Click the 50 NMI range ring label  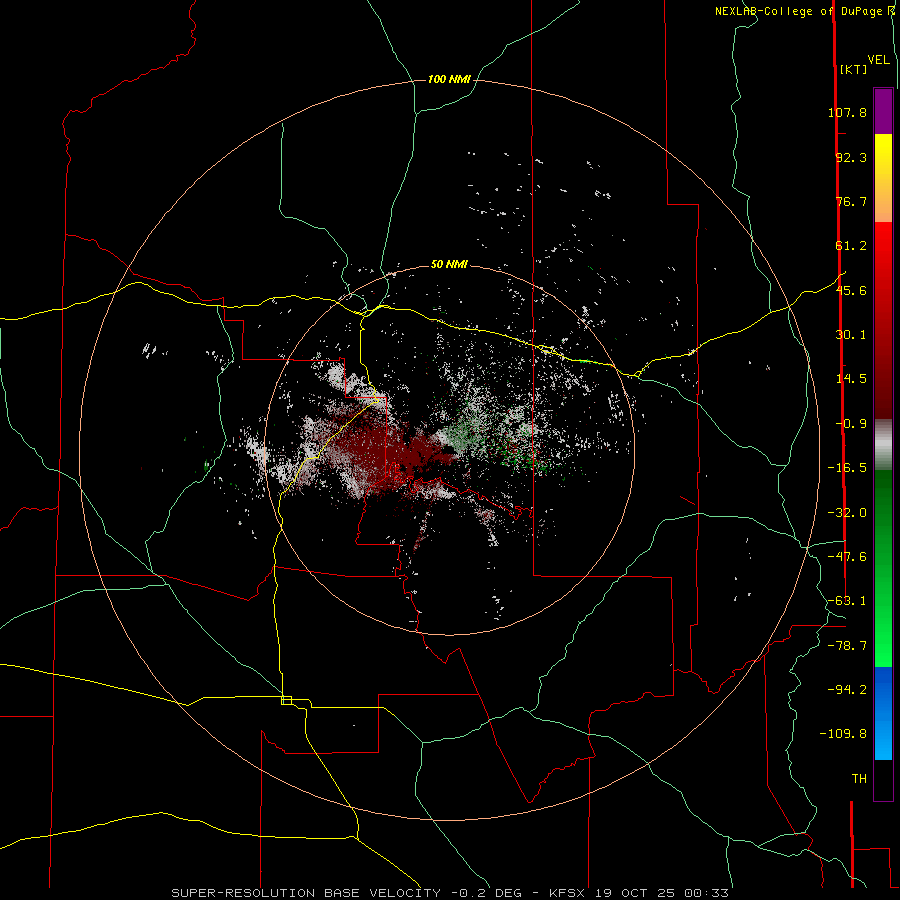point(449,265)
